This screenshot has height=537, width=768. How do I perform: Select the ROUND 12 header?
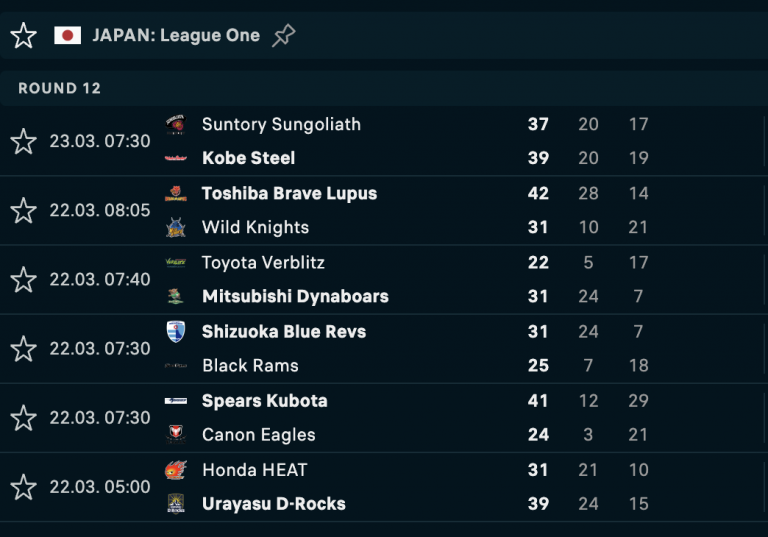(x=59, y=88)
